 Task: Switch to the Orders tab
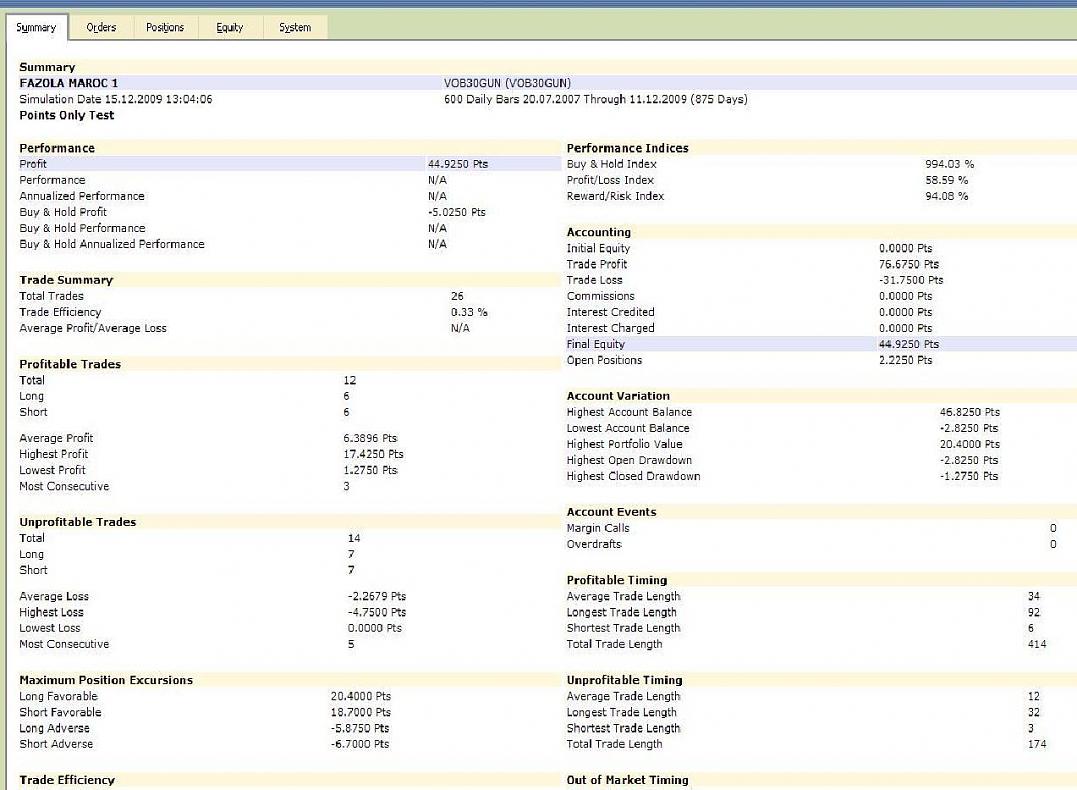click(101, 28)
